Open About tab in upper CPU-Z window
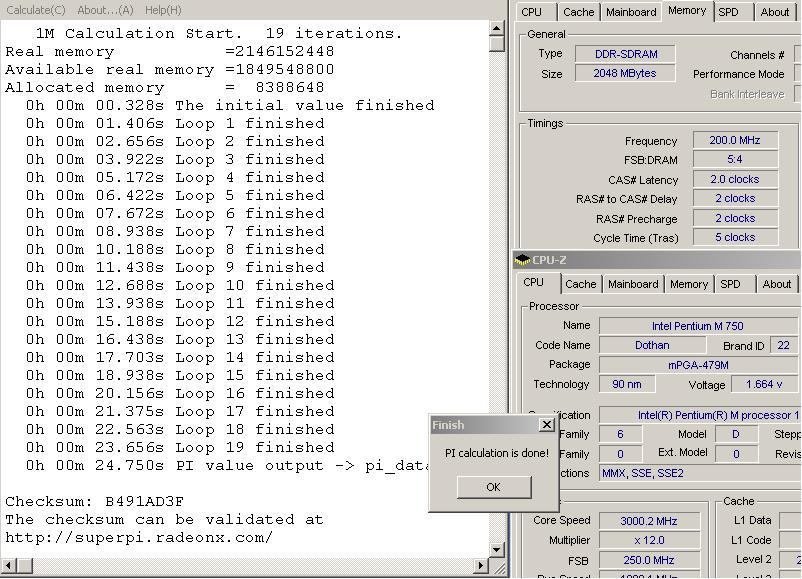Image resolution: width=802 pixels, height=579 pixels. pyautogui.click(x=774, y=12)
